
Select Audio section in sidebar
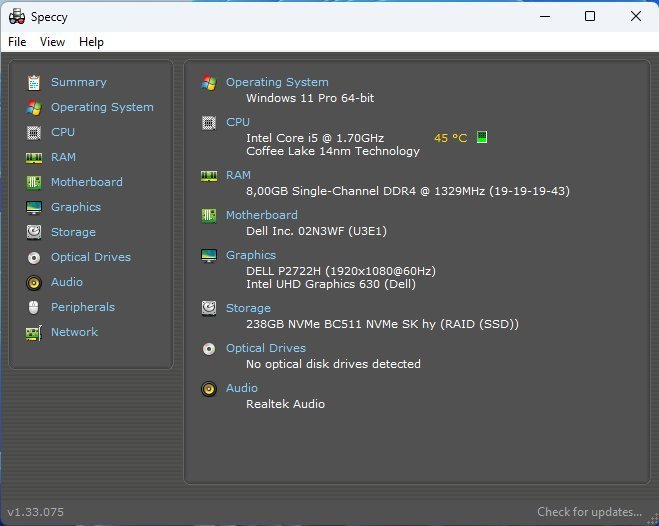pyautogui.click(x=66, y=282)
